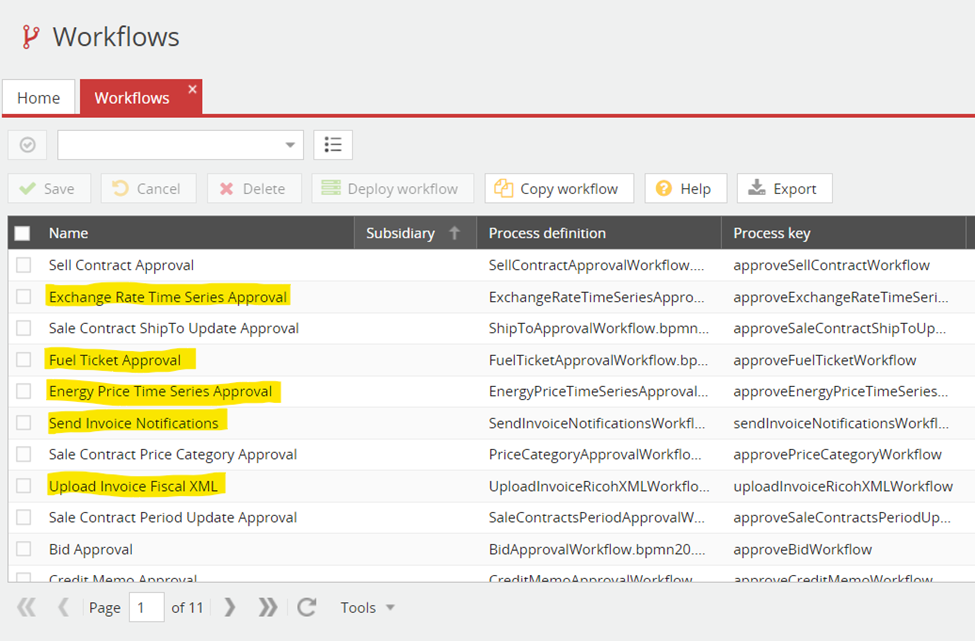
Task: Click the page number input field
Action: click(146, 607)
